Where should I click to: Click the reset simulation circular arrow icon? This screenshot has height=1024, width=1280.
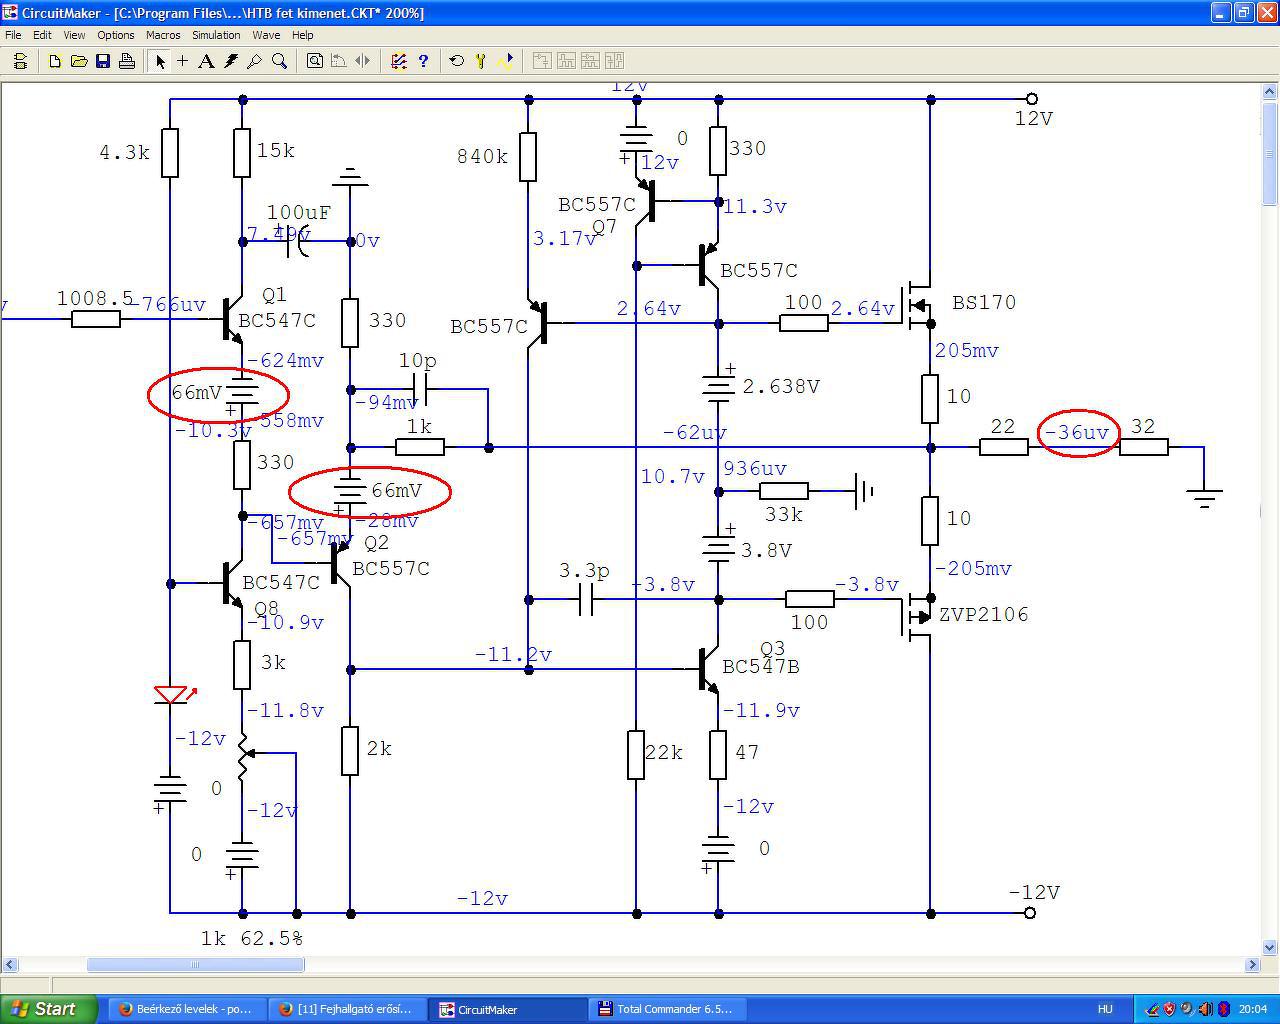pyautogui.click(x=457, y=61)
